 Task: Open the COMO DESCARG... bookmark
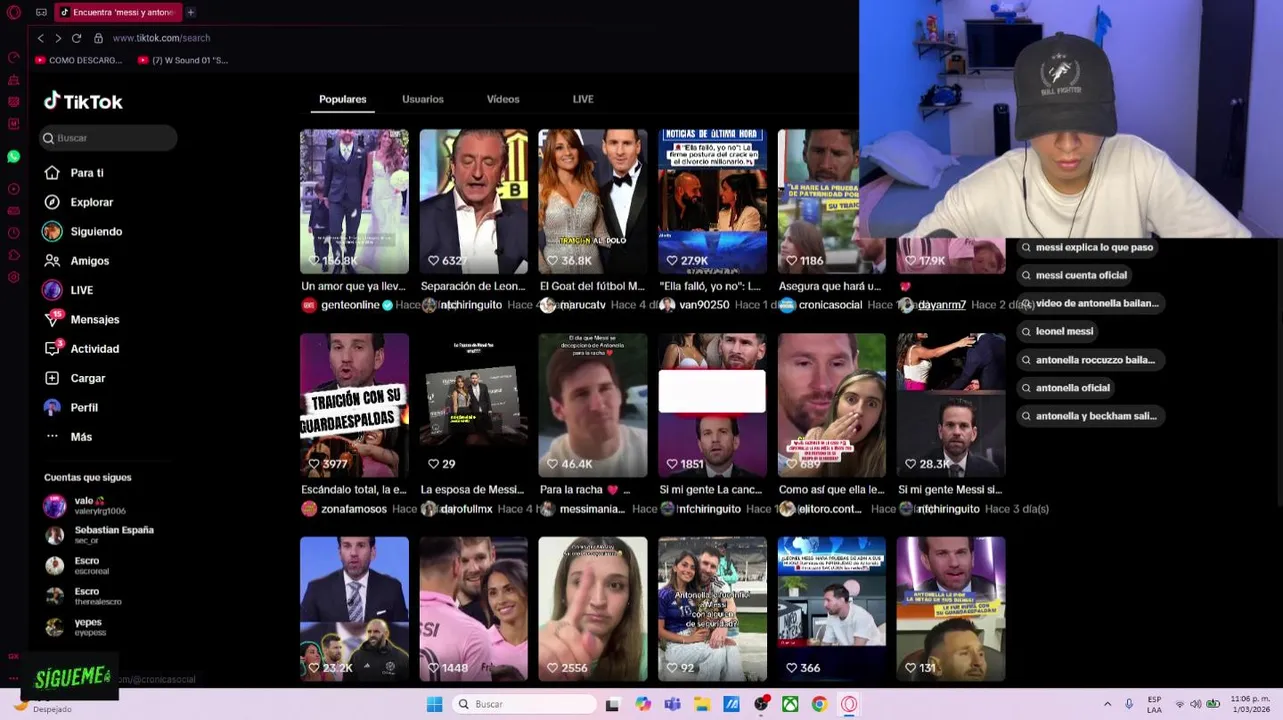[x=78, y=60]
